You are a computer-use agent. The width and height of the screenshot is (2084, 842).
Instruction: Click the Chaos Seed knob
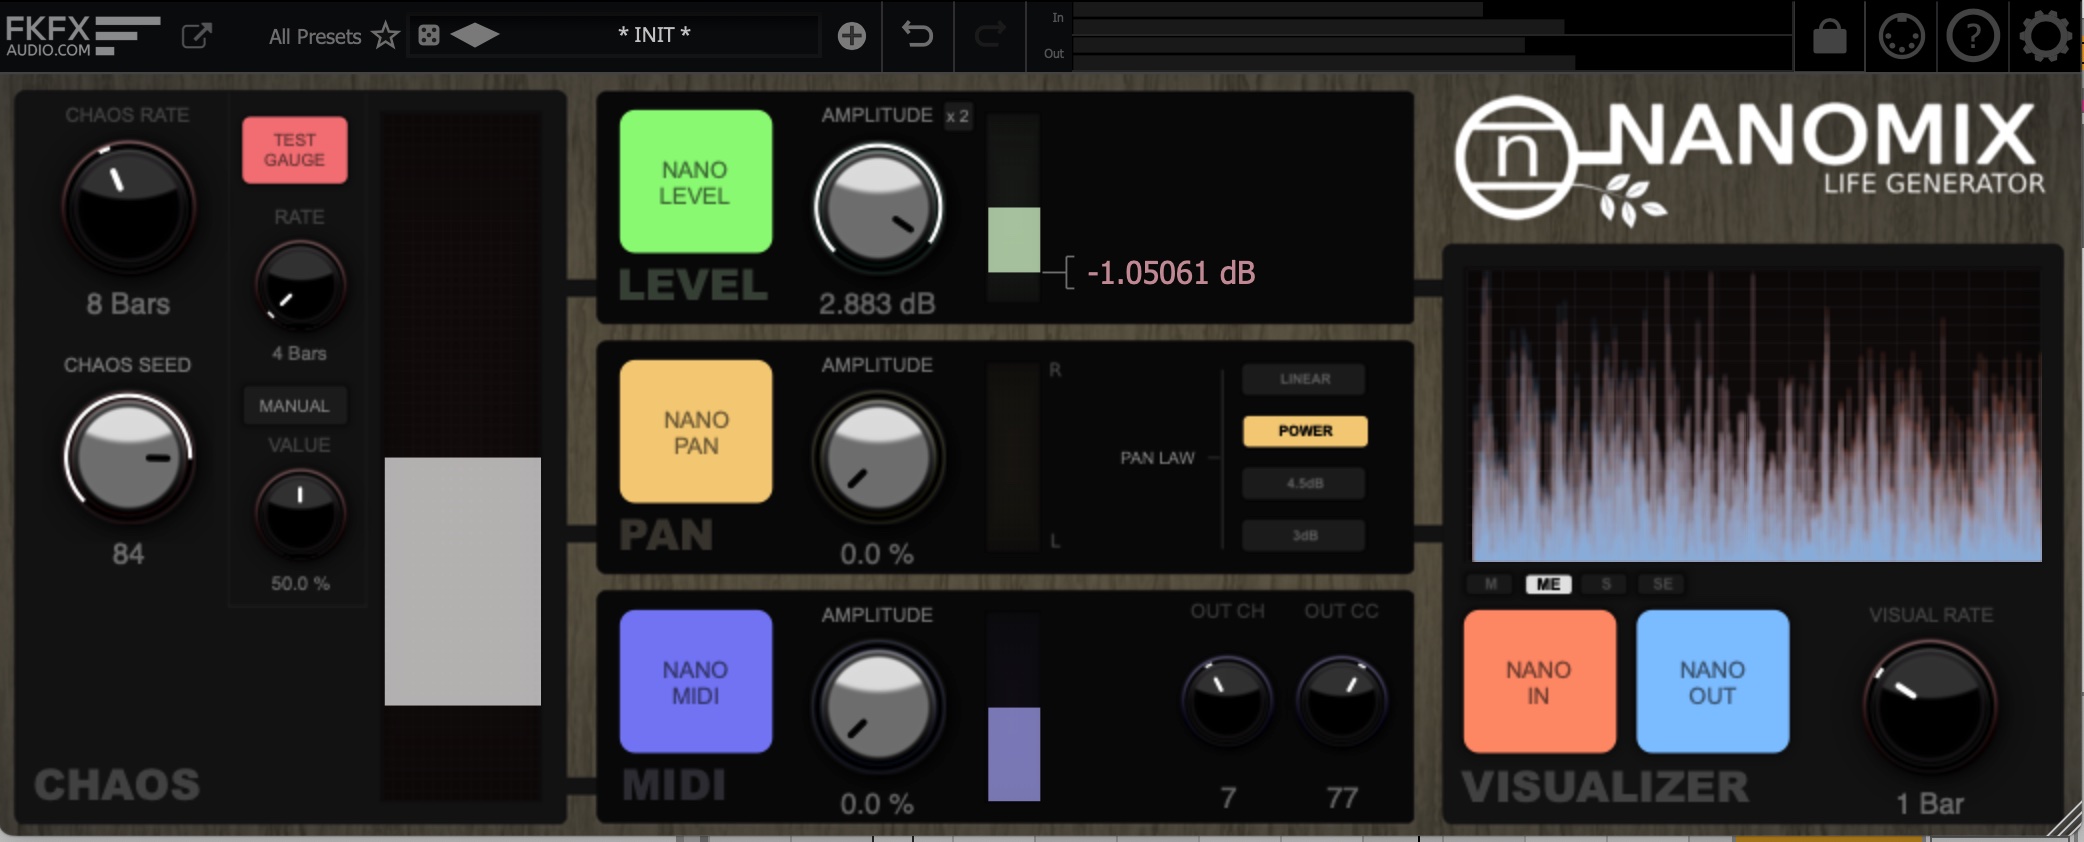[129, 457]
